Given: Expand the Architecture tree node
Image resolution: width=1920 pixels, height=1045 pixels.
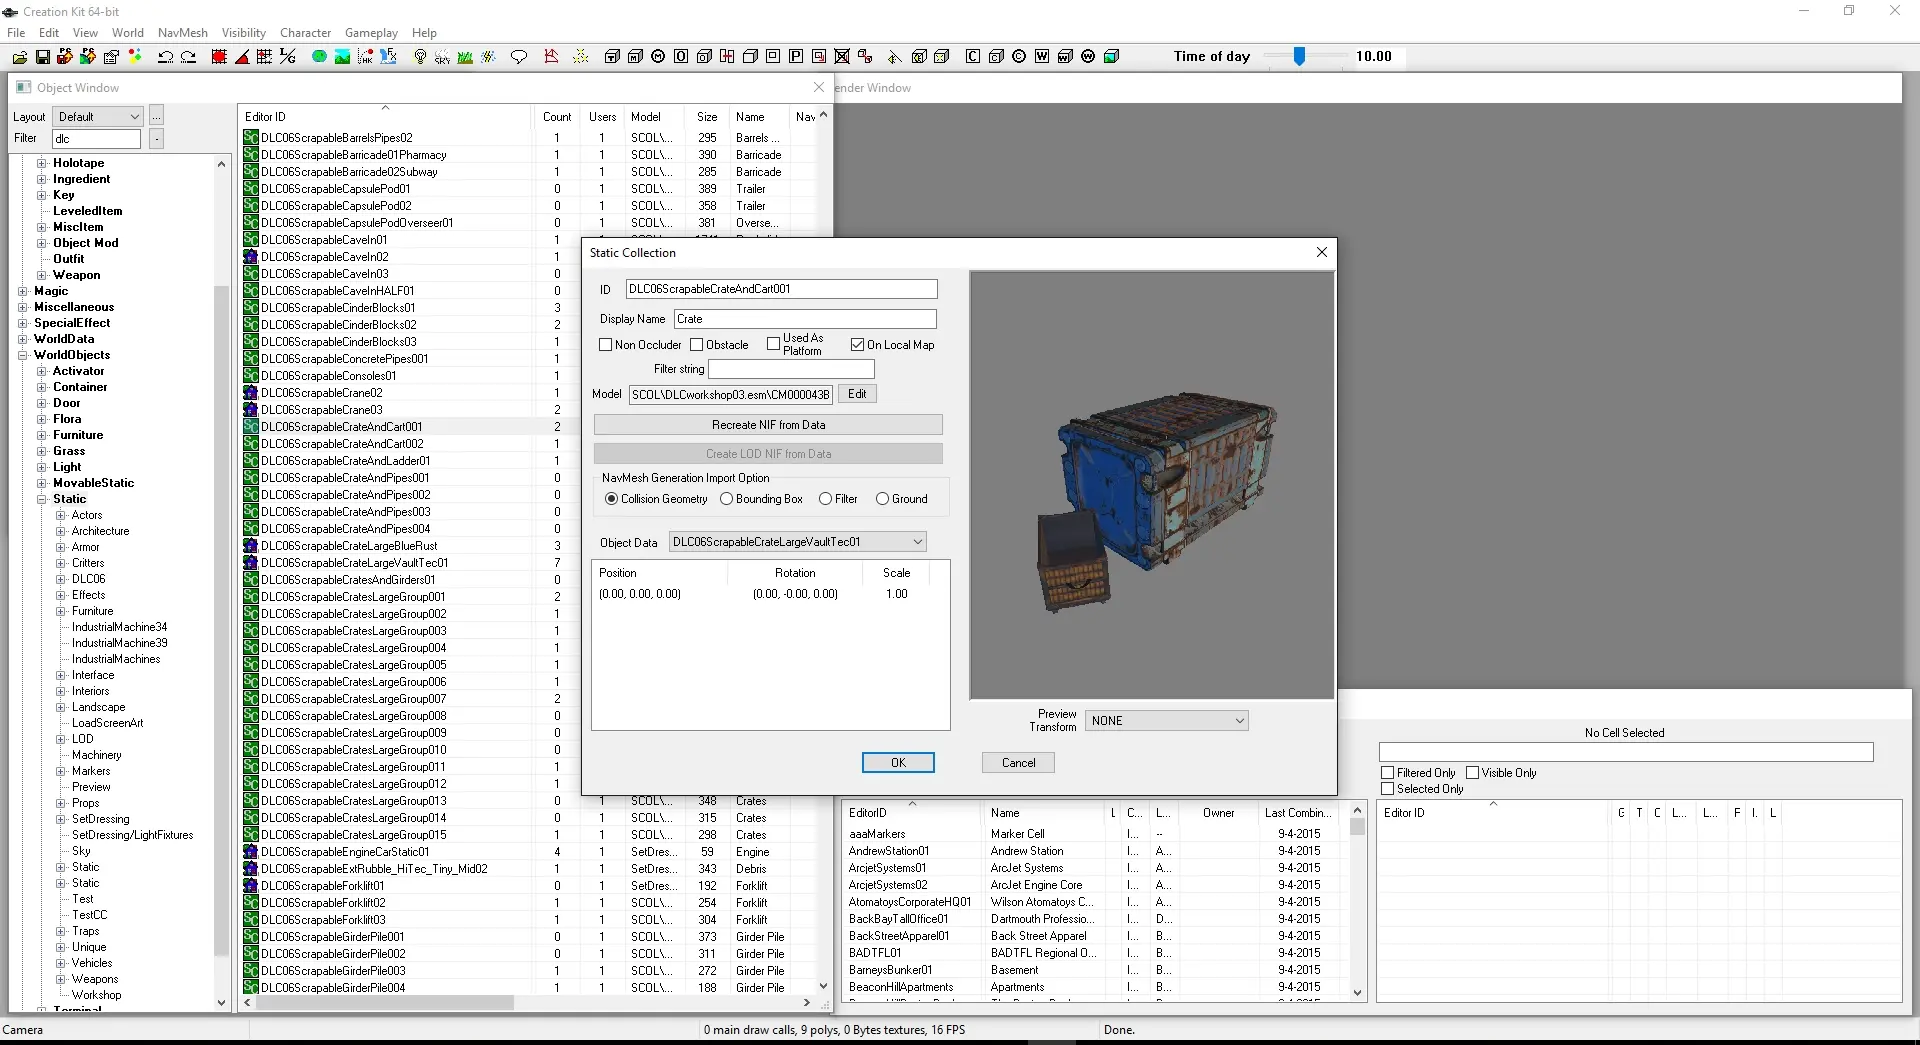Looking at the screenshot, I should pyautogui.click(x=61, y=531).
